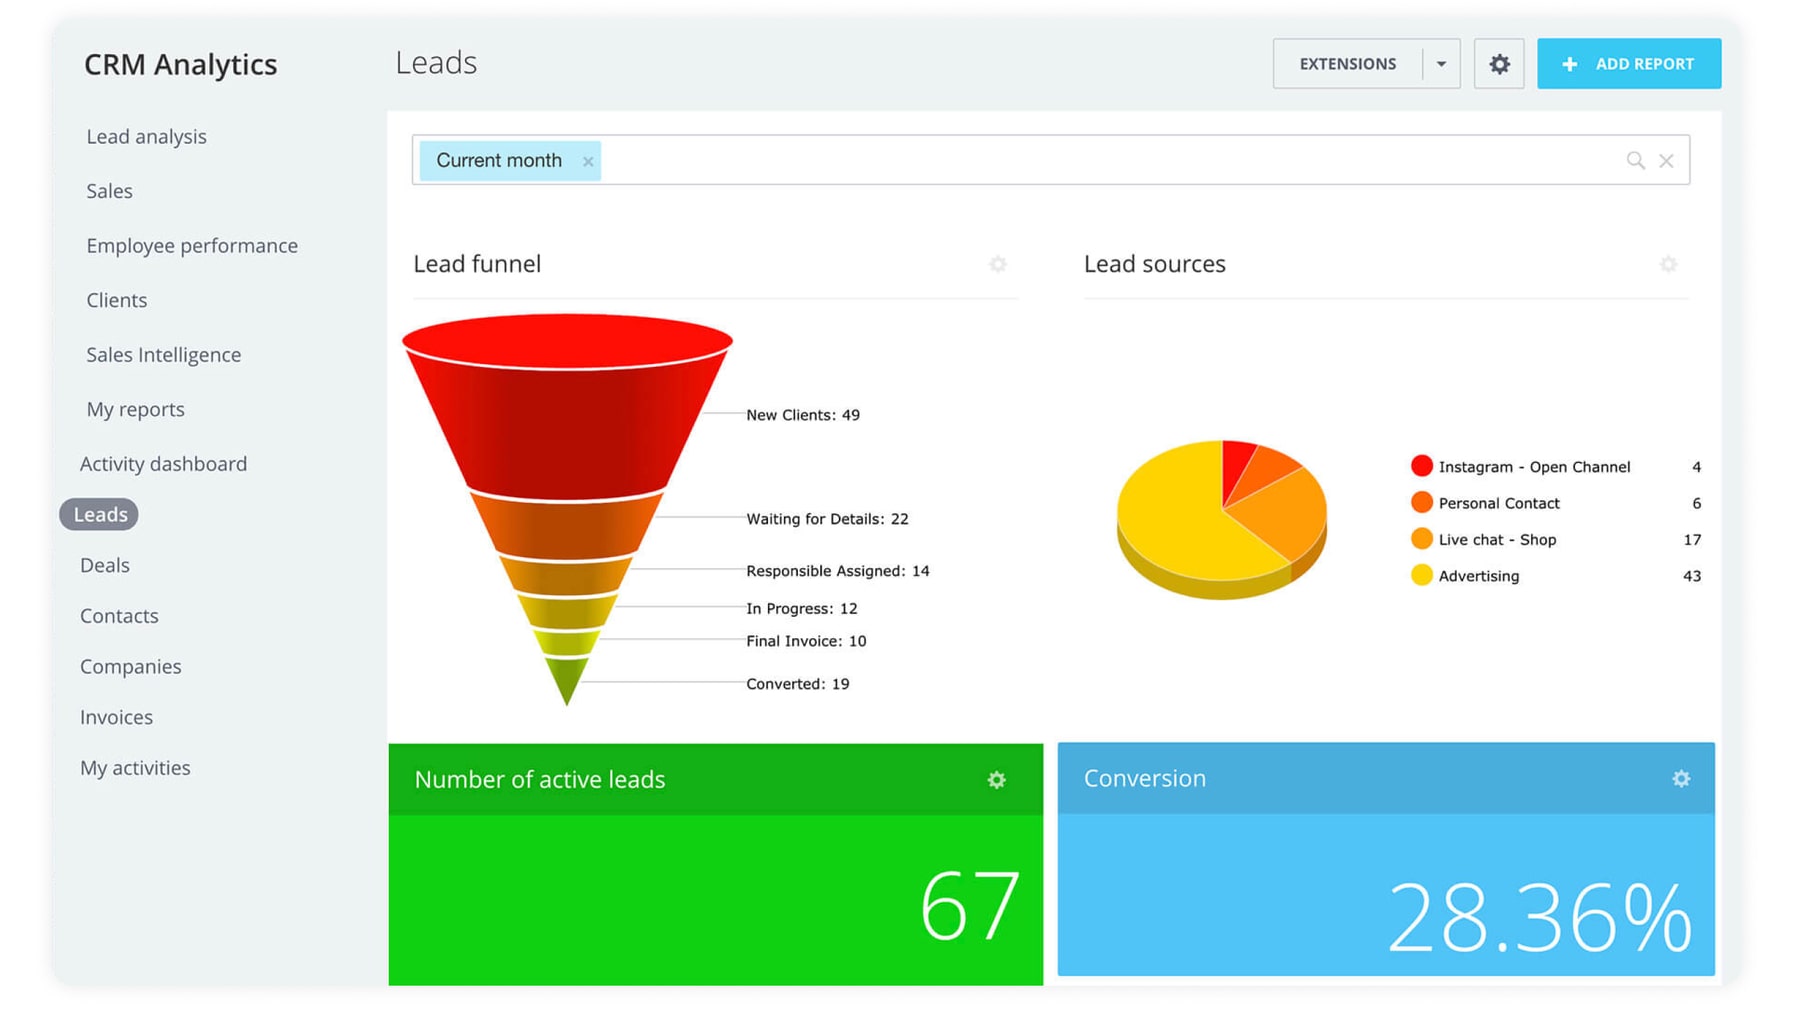Image resolution: width=1800 pixels, height=1019 pixels.
Task: Expand the Extensions dropdown arrow
Action: (1441, 64)
